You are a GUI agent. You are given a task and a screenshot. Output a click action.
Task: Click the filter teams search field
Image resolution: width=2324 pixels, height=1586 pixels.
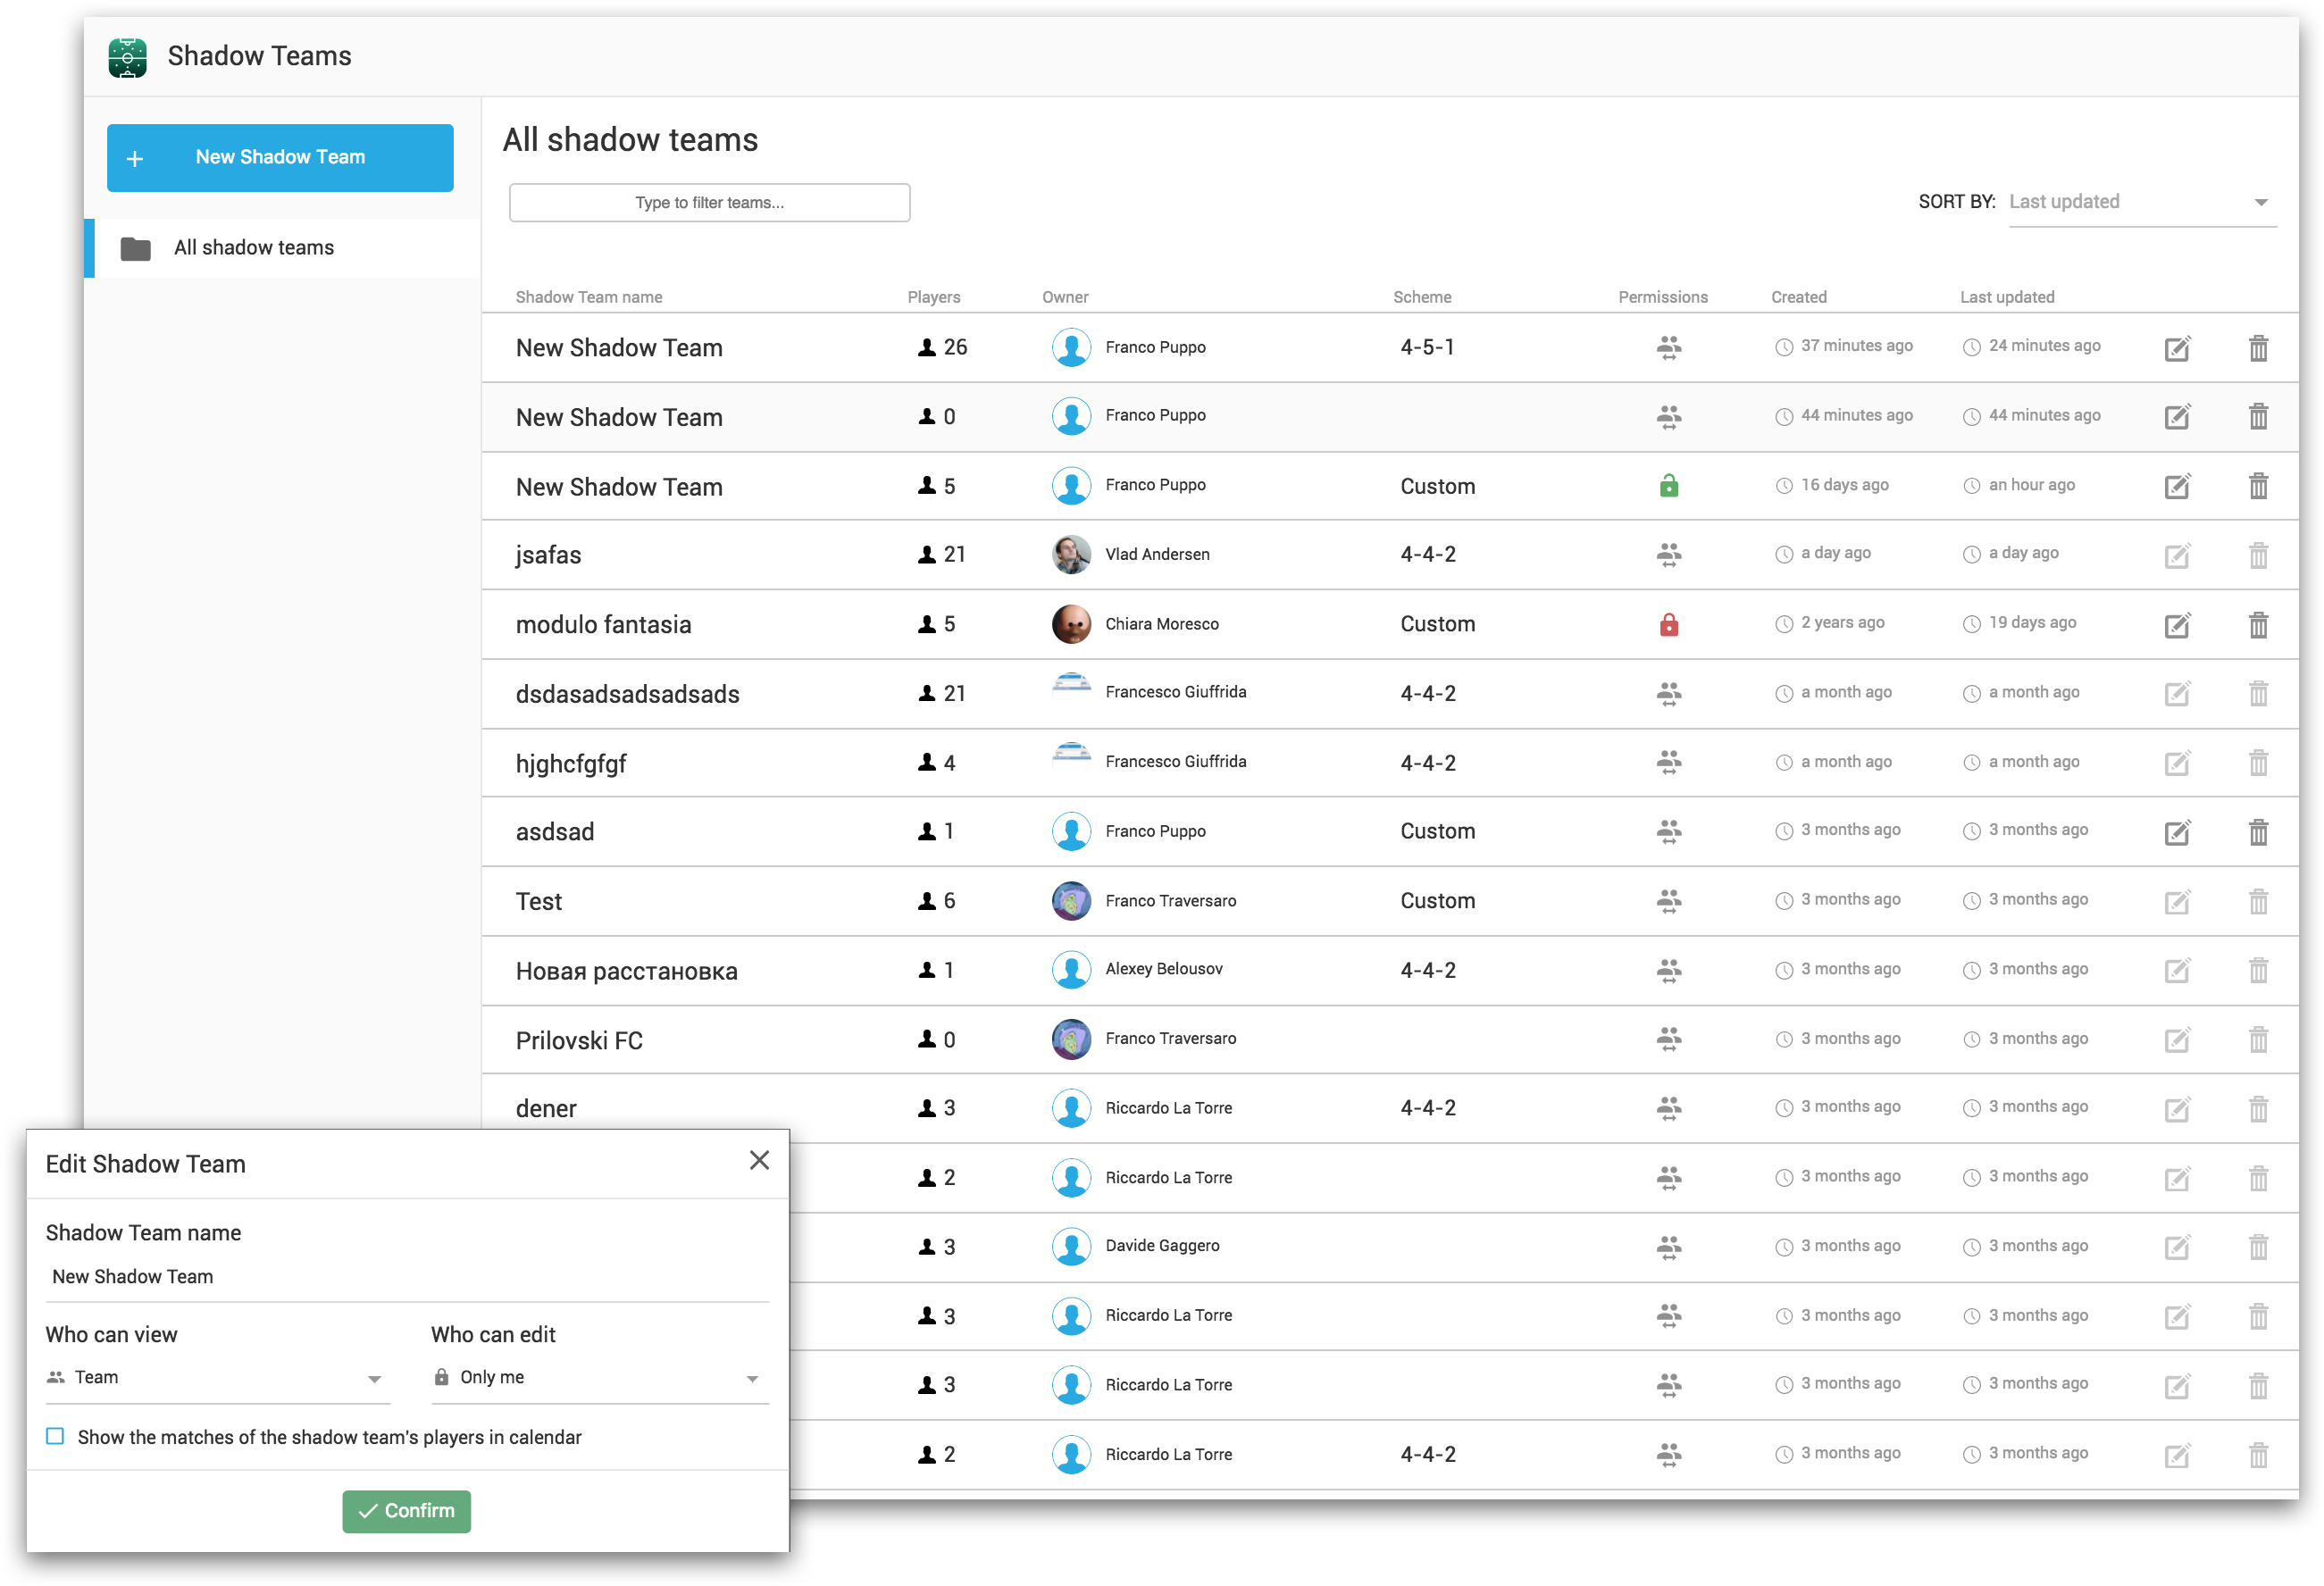pyautogui.click(x=709, y=203)
